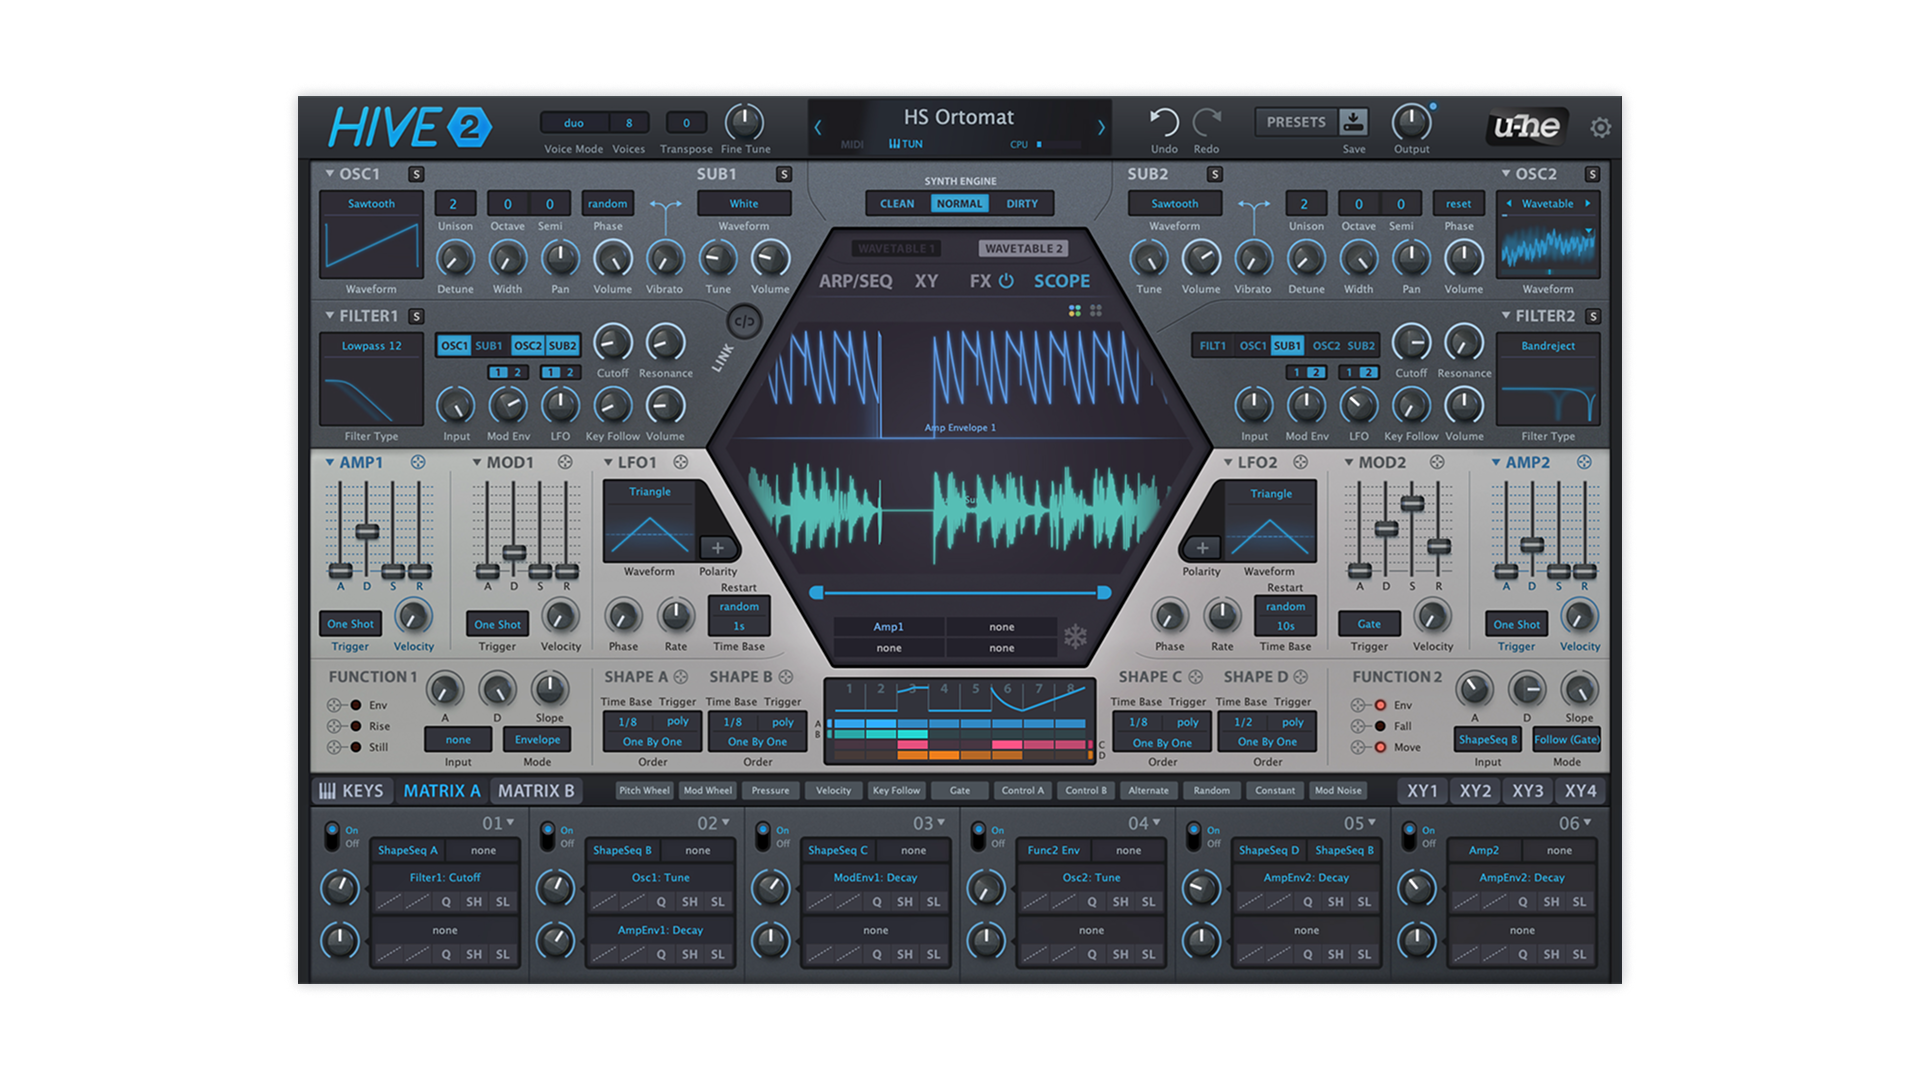
Task: Toggle Matrix A slot 02 On/Off switch
Action: [x=547, y=836]
